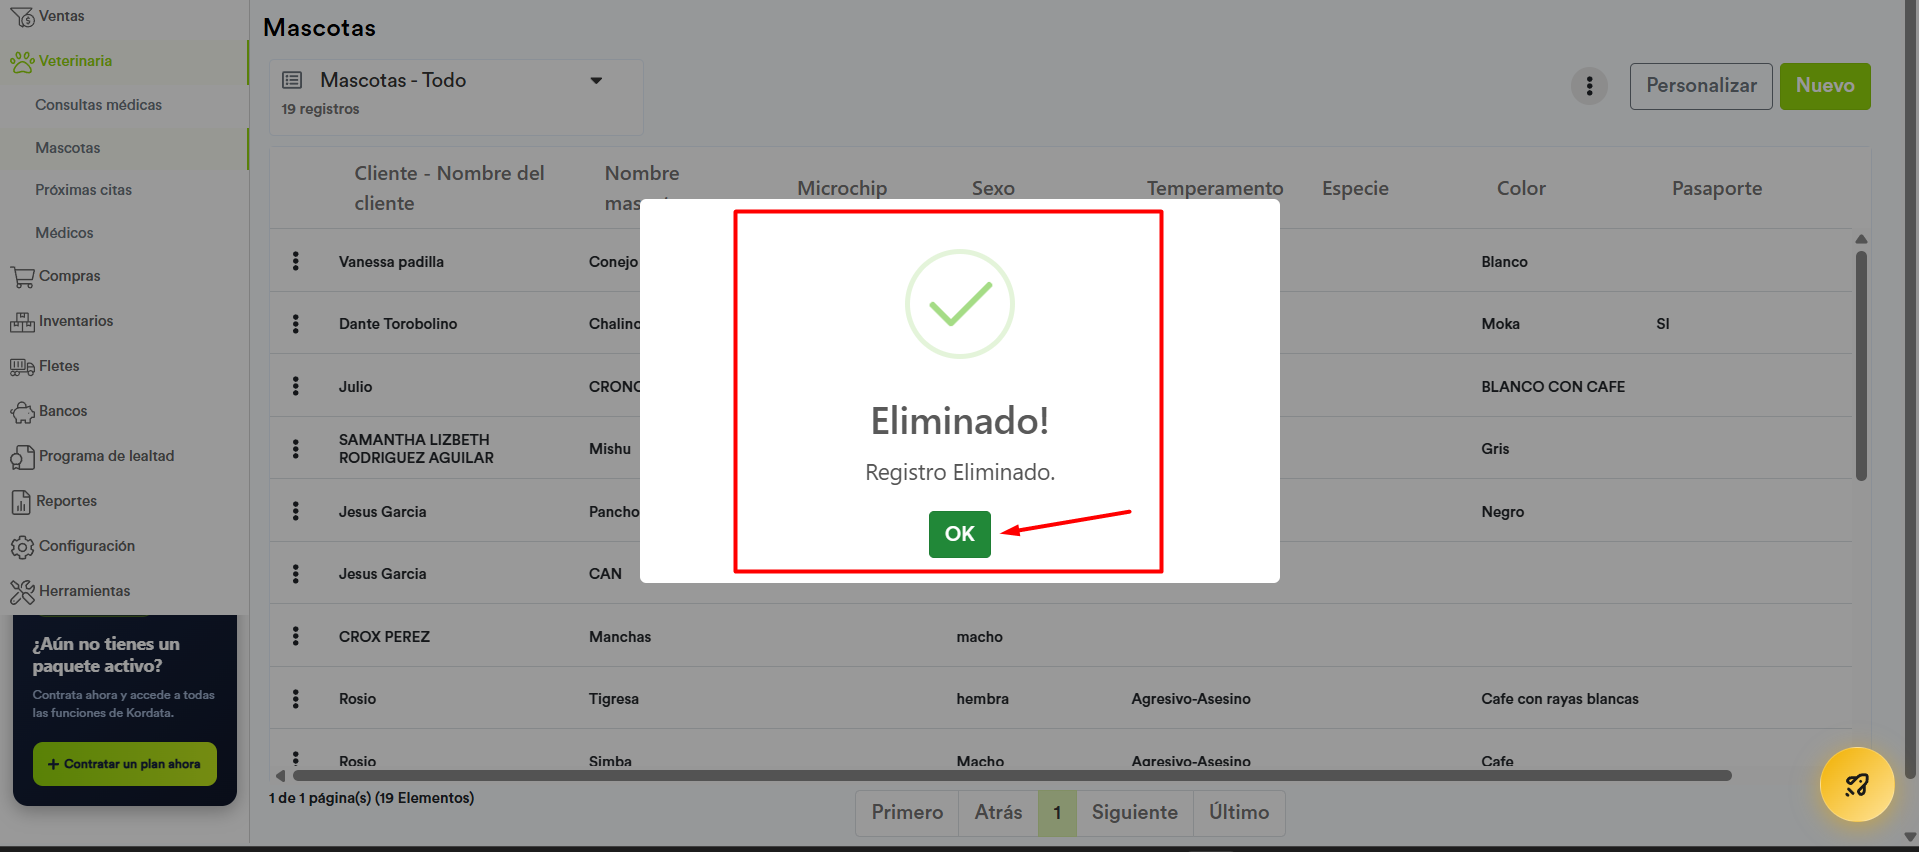Go to Siguiente page in pagination

tap(1134, 812)
